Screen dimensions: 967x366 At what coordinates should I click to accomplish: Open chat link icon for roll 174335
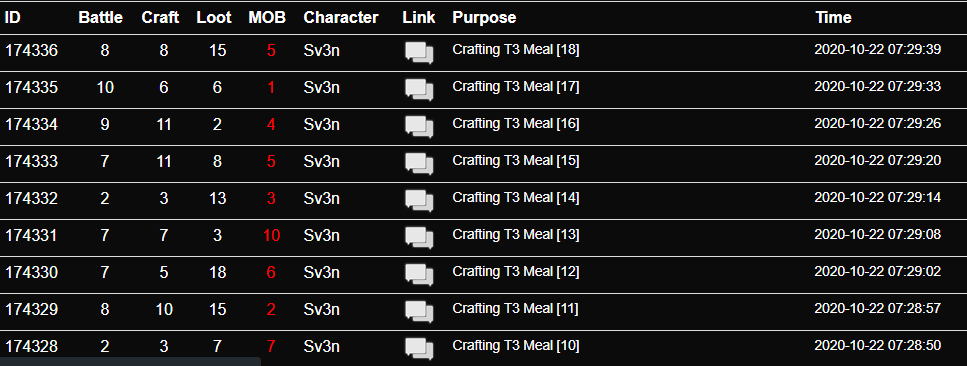(x=419, y=89)
